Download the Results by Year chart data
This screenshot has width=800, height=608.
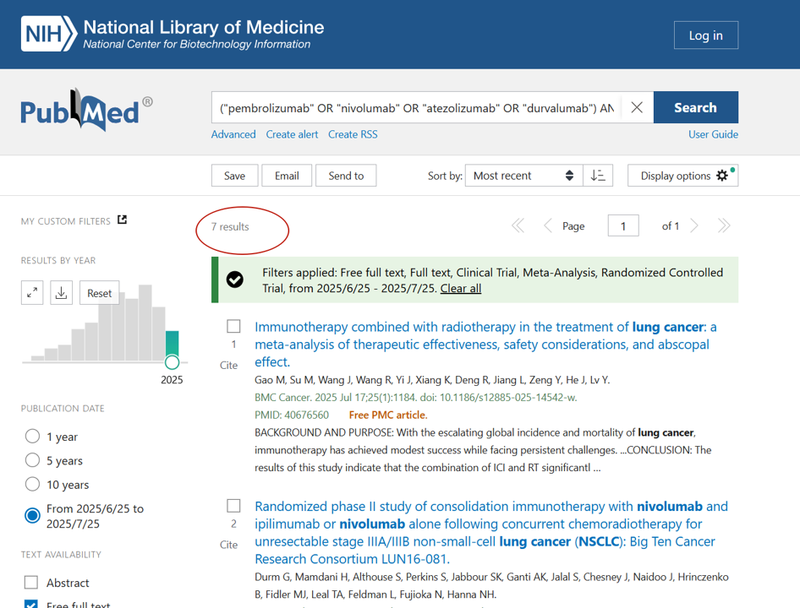[x=59, y=292]
